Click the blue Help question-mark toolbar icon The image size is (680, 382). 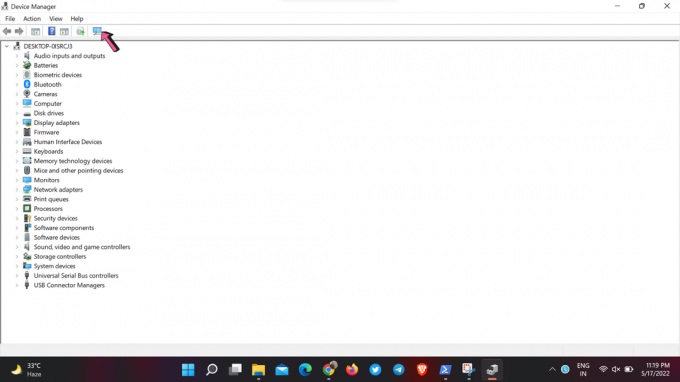(x=52, y=31)
